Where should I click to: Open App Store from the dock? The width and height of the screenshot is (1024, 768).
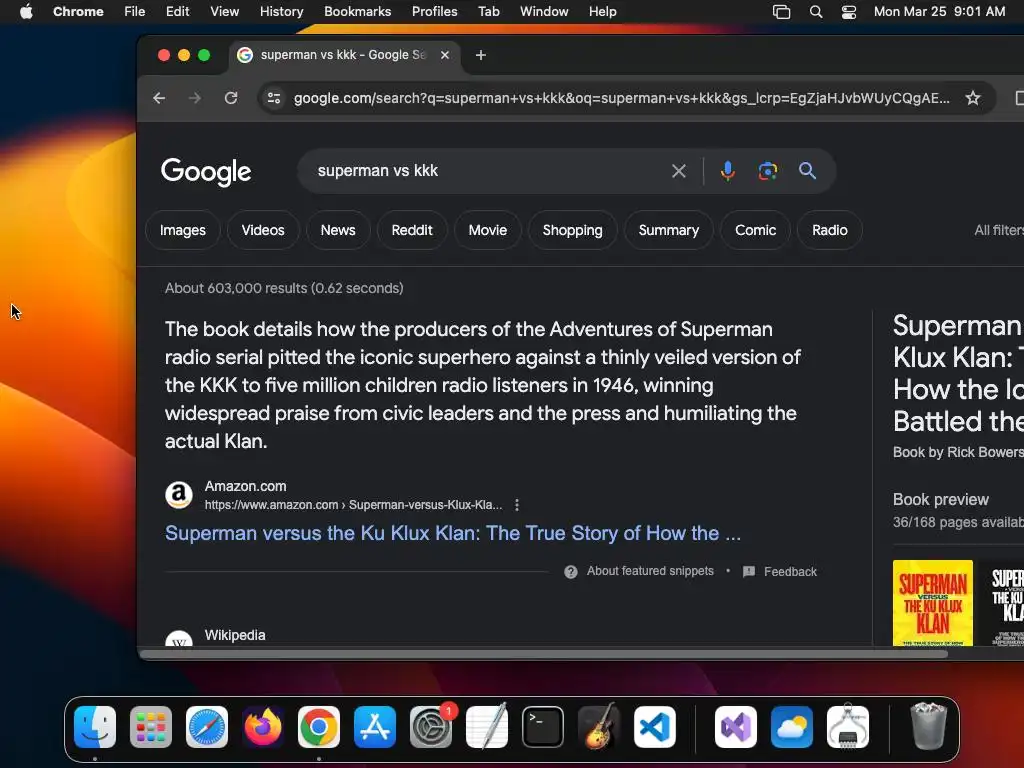[375, 727]
